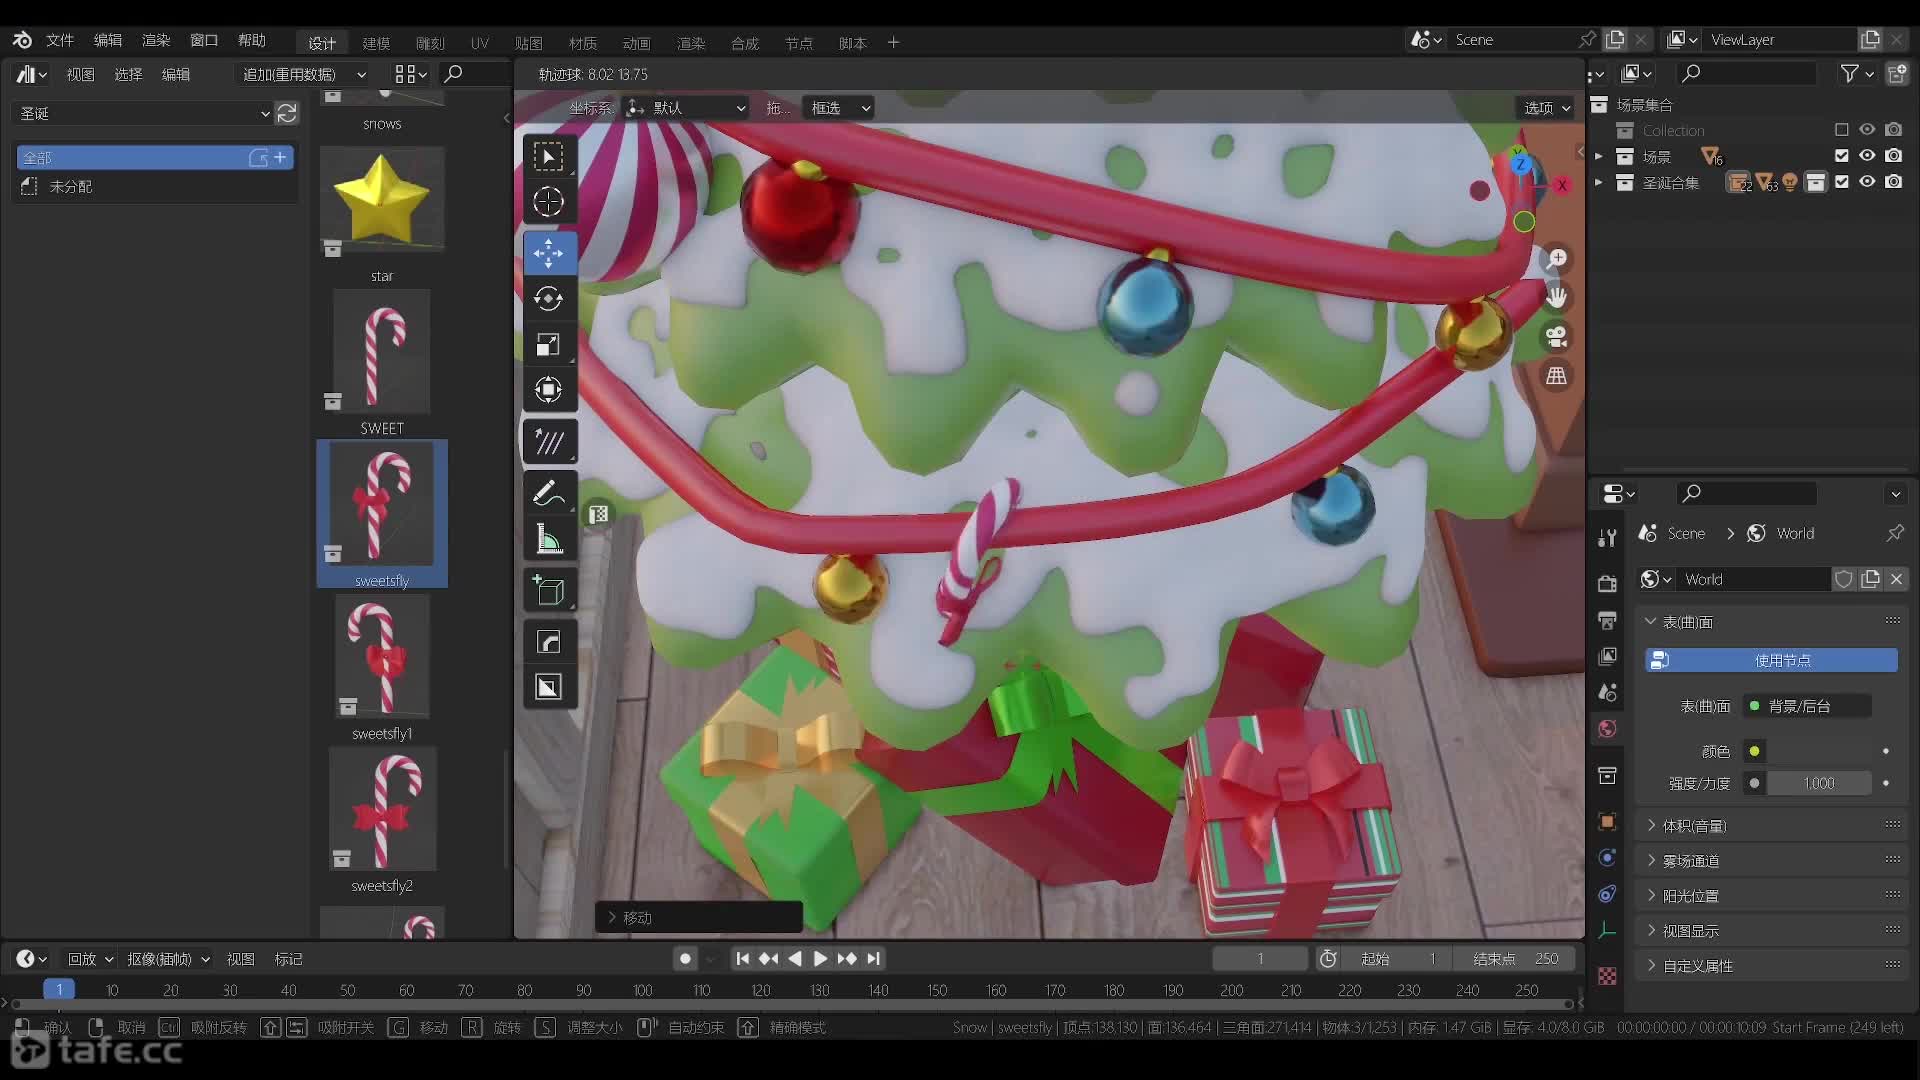1920x1080 pixels.
Task: Toggle 圣诞合集 exclude checkbox
Action: pos(1842,182)
